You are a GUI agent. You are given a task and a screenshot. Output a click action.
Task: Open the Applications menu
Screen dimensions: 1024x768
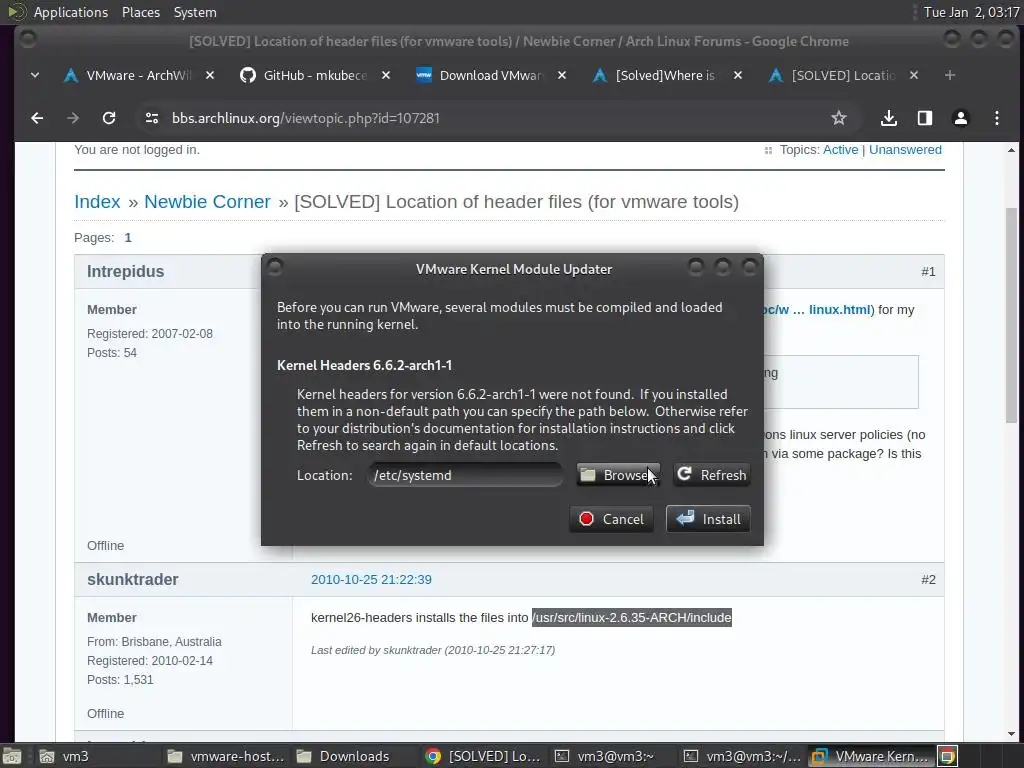pyautogui.click(x=71, y=12)
